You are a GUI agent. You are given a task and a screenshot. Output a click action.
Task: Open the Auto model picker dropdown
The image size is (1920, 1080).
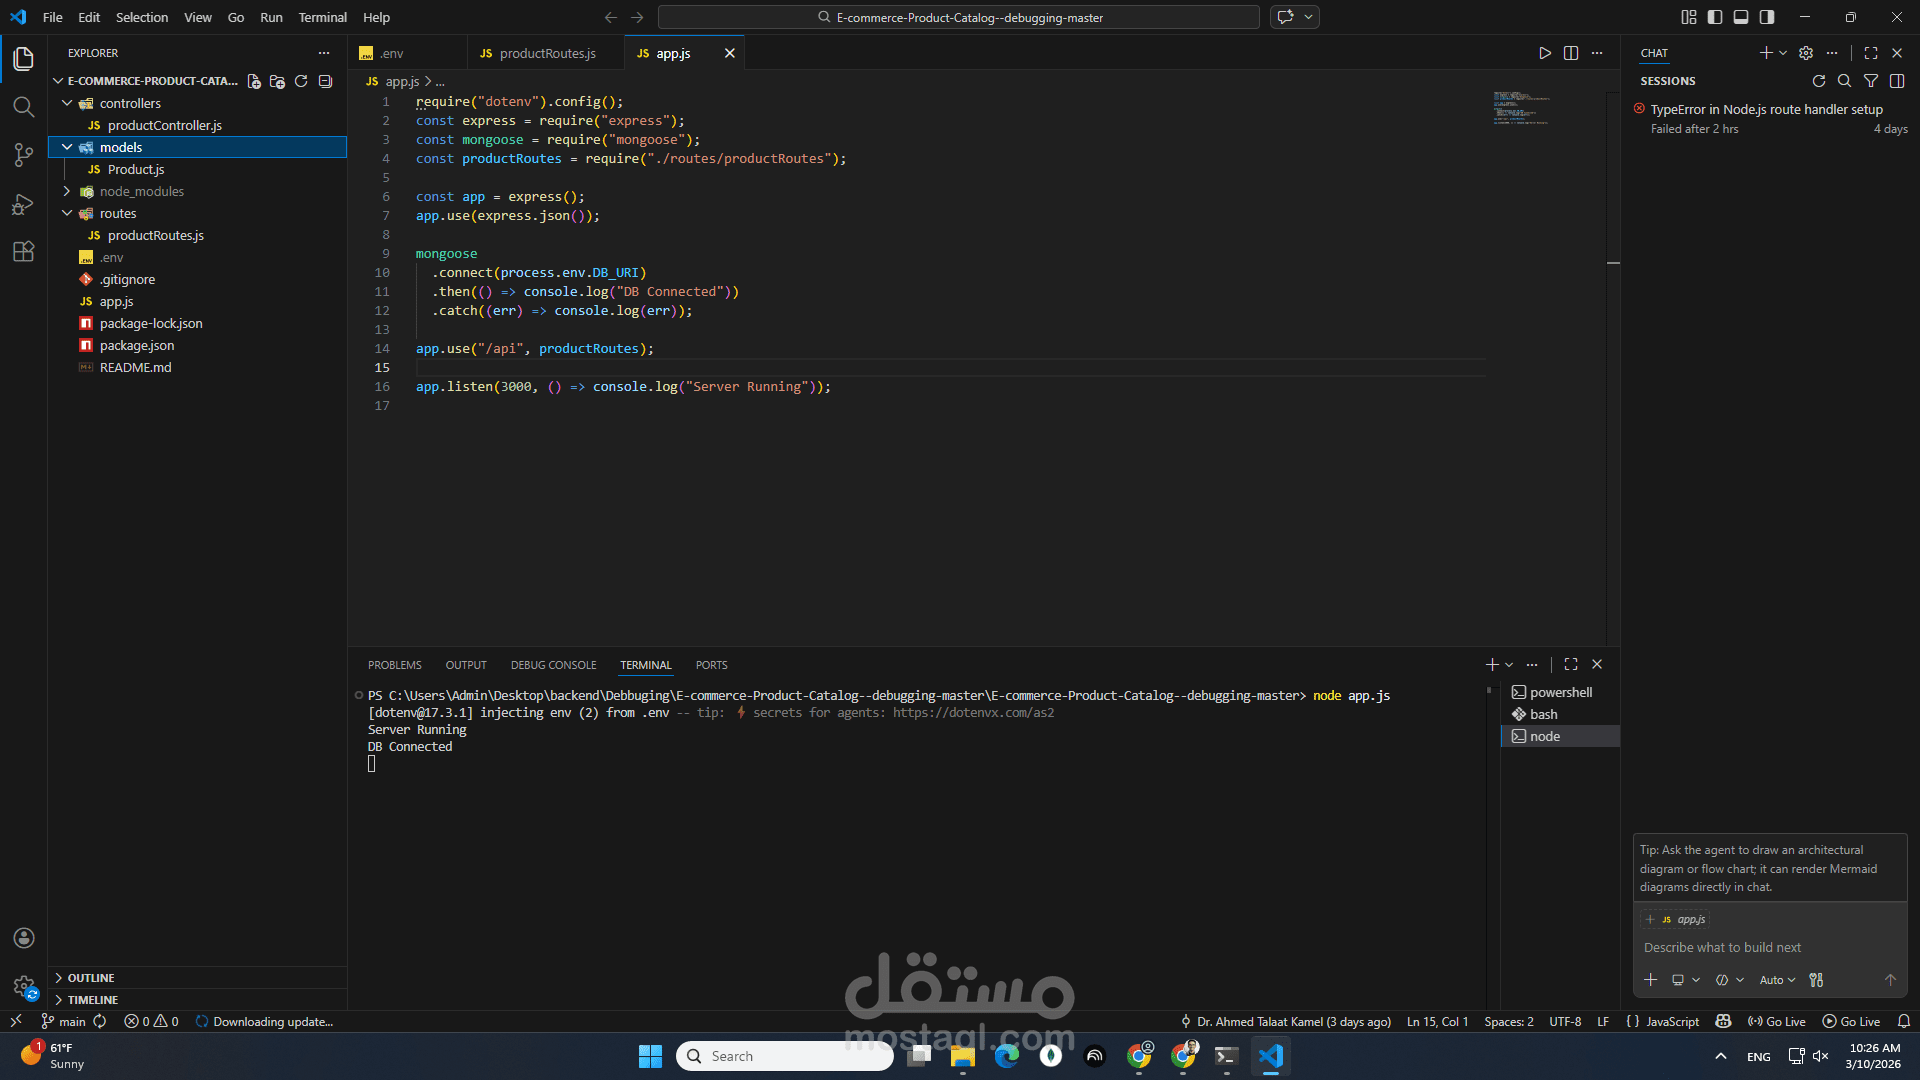(x=1777, y=980)
